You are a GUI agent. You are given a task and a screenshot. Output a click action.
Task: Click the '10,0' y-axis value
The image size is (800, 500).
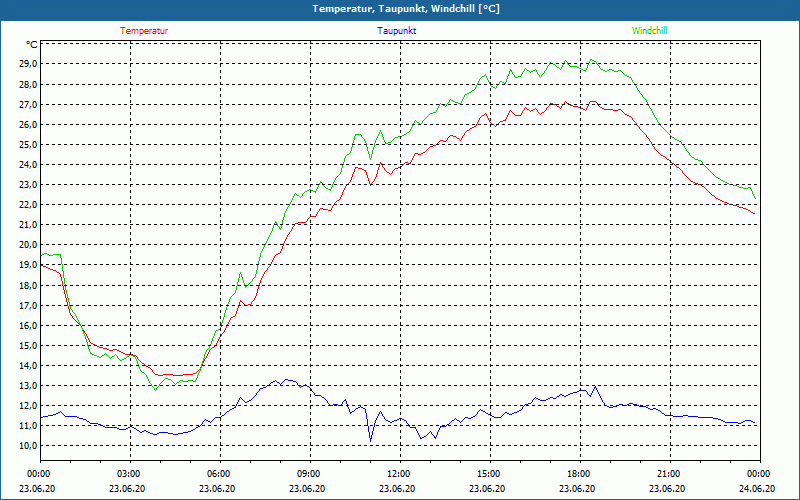[x=29, y=445]
